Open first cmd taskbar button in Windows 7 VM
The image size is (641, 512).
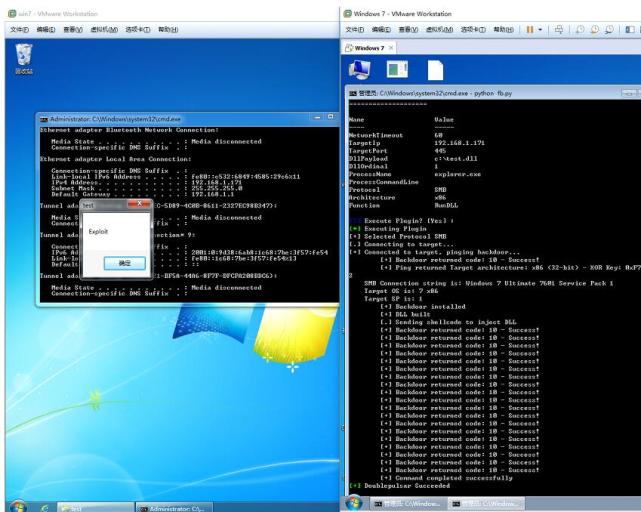click(x=407, y=503)
